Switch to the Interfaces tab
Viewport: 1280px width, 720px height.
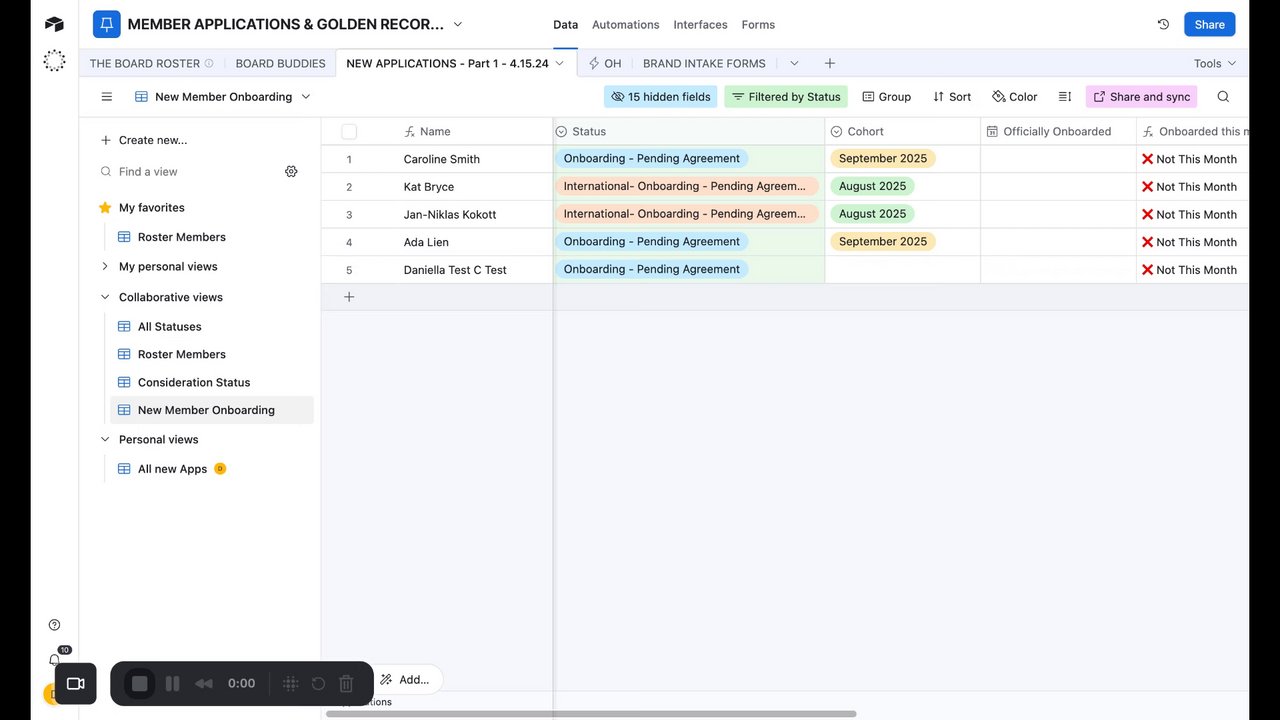700,24
